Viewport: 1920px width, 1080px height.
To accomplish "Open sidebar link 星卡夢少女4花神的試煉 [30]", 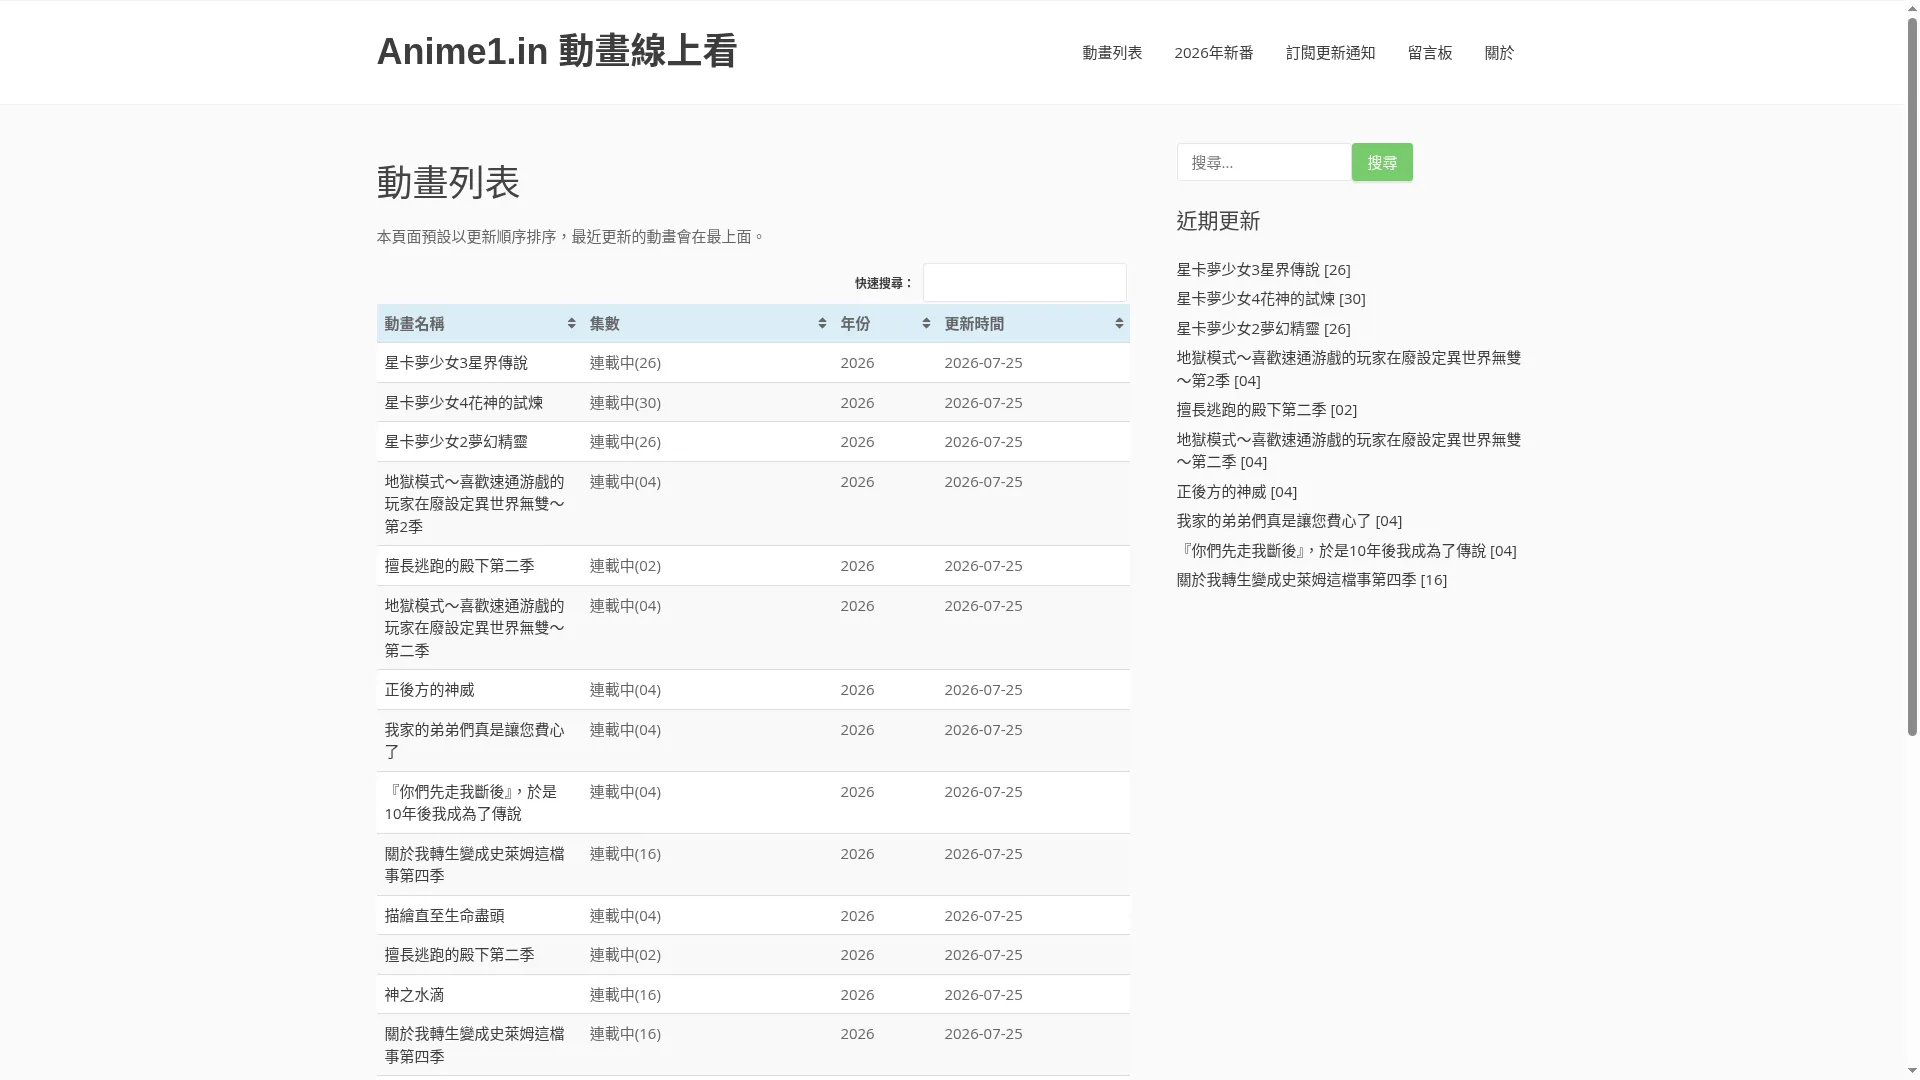I will [x=1271, y=299].
